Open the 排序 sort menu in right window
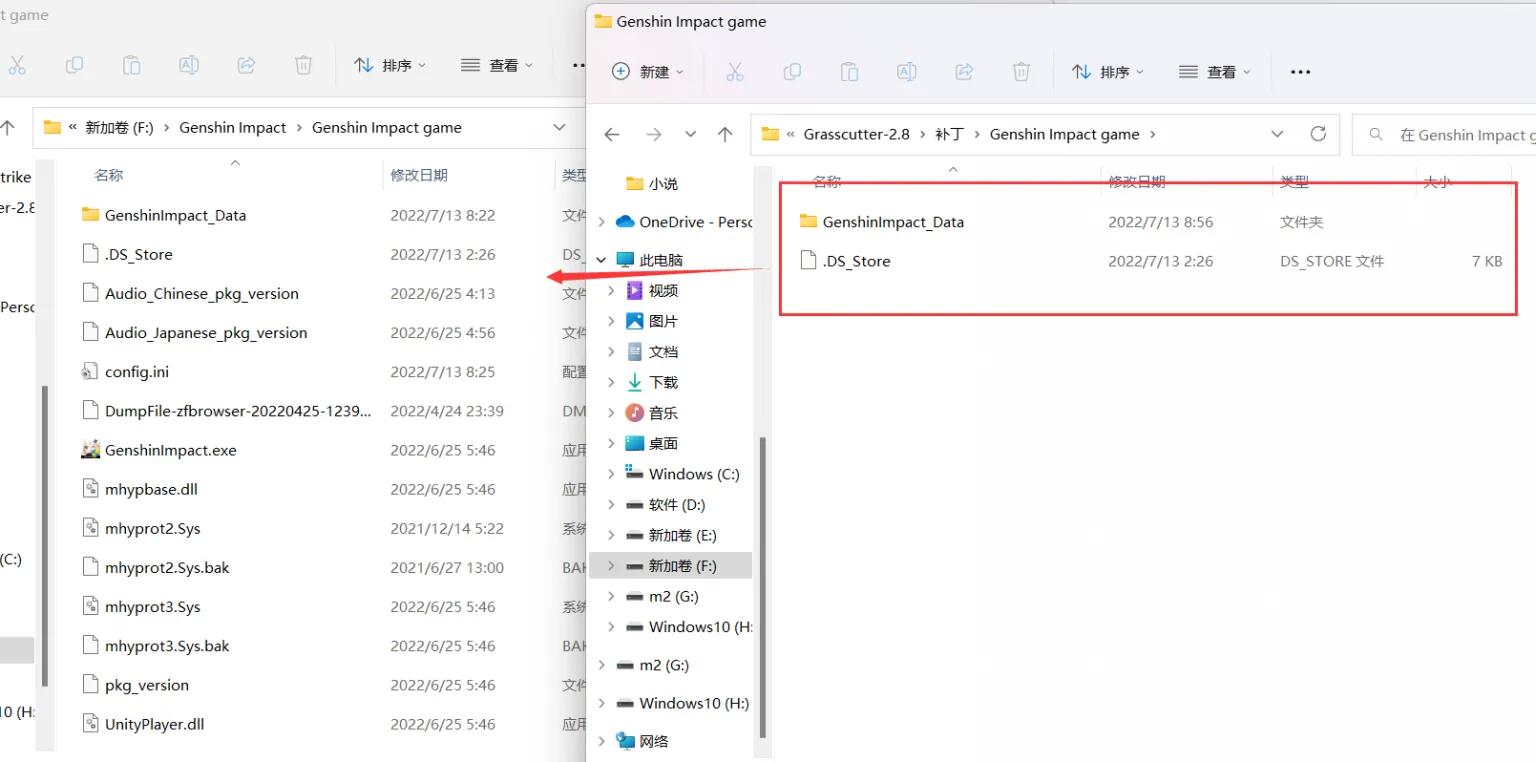 click(x=1107, y=72)
